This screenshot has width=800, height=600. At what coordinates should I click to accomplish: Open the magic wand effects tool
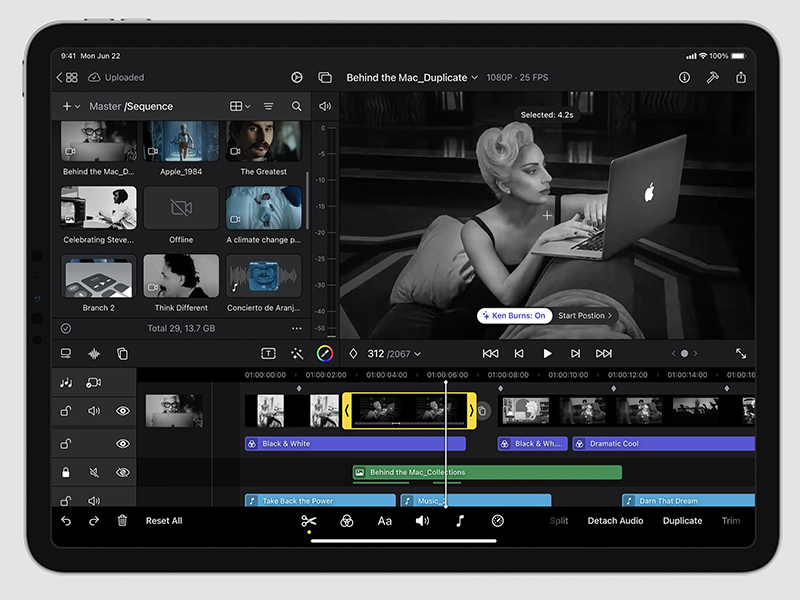(296, 354)
